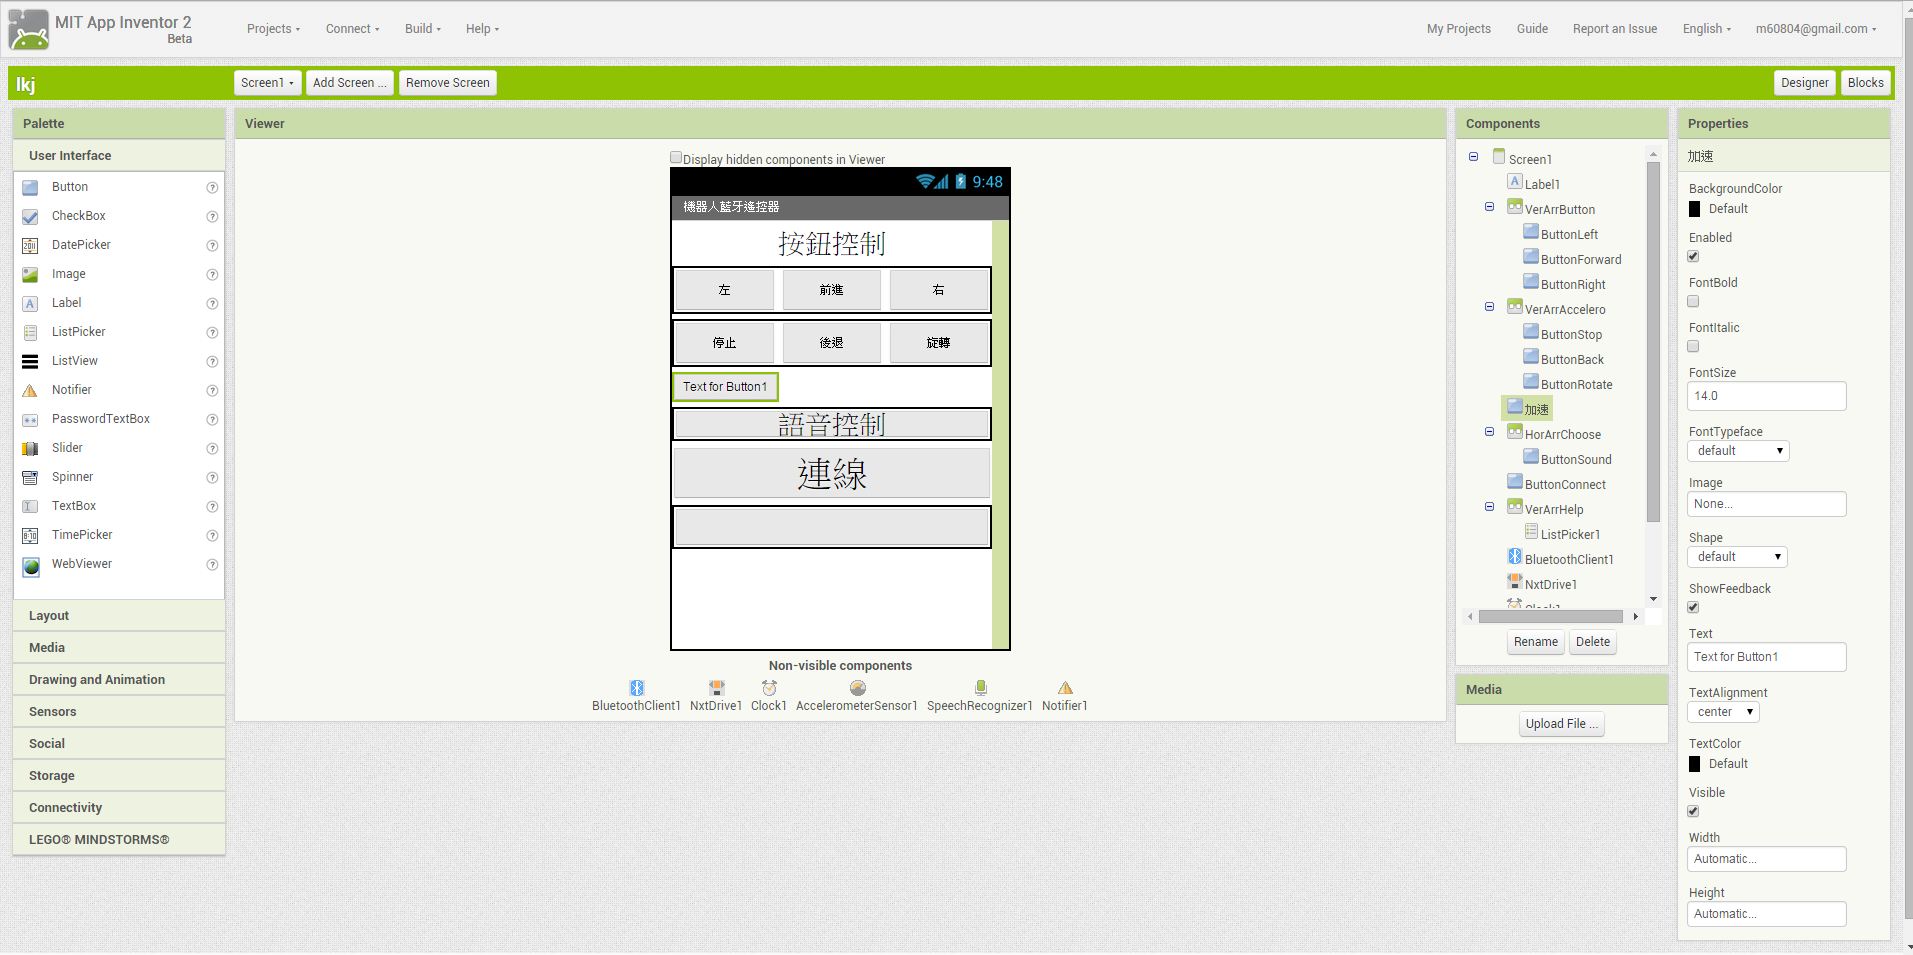Click the CheckBox palette icon

[x=30, y=217]
